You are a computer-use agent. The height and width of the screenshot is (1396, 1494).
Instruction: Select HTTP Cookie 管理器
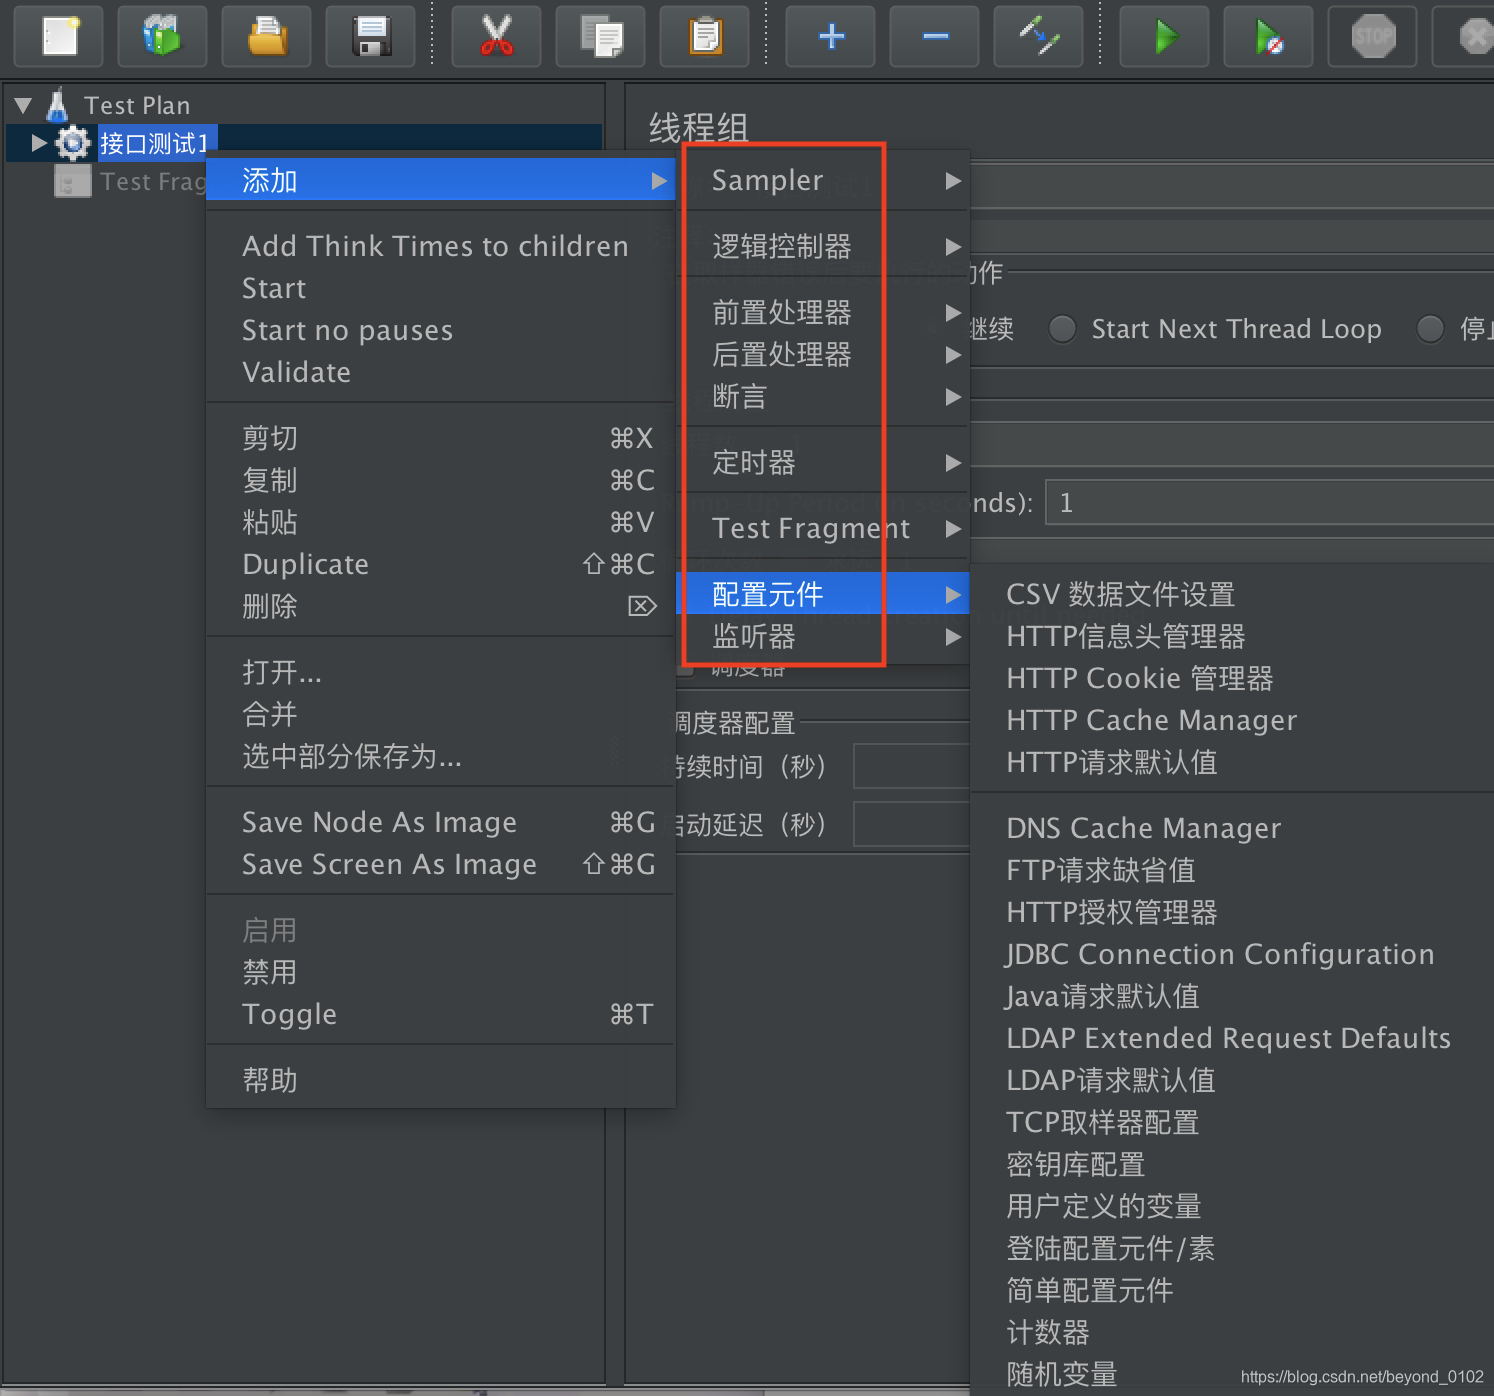(x=1232, y=679)
